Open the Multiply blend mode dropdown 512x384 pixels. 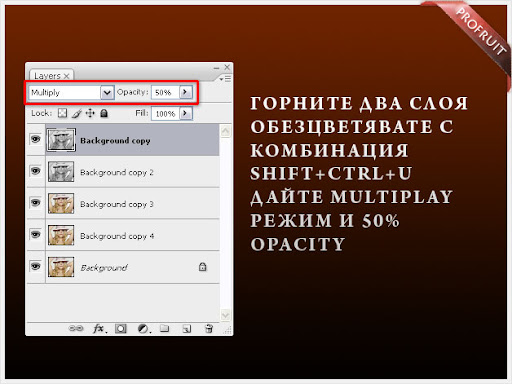point(107,92)
